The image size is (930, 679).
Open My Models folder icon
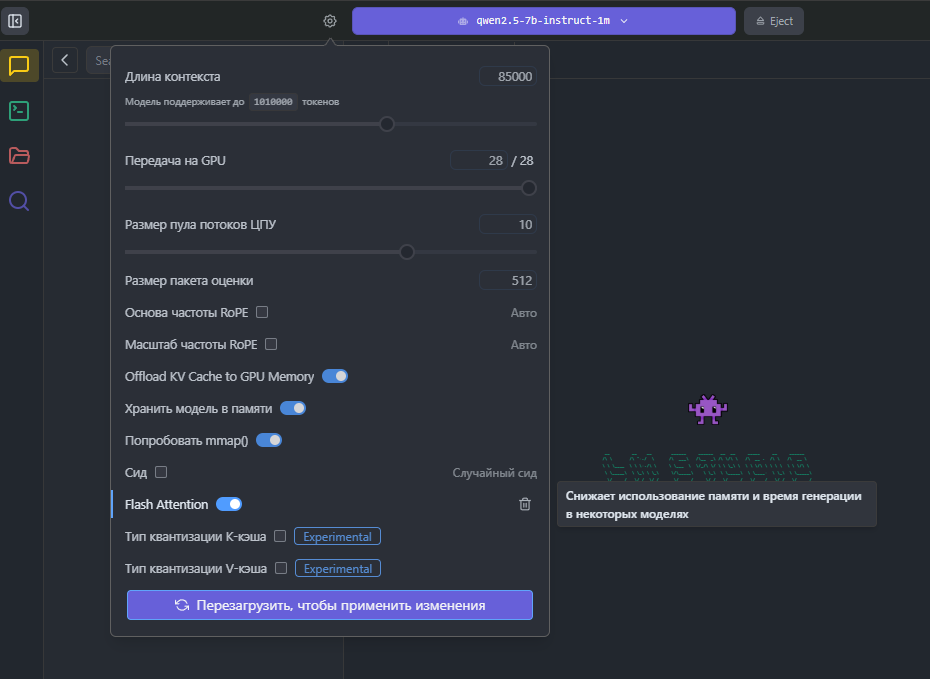[x=19, y=156]
